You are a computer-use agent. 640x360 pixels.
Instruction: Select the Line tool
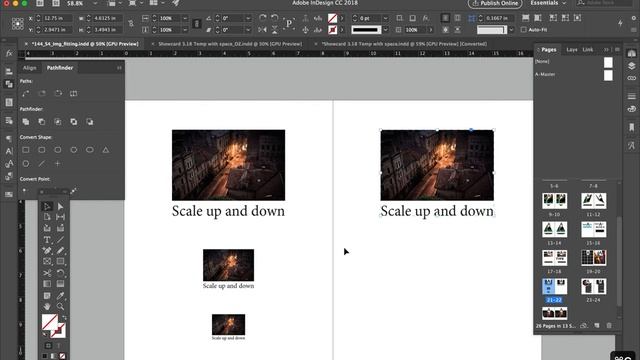tap(60, 240)
